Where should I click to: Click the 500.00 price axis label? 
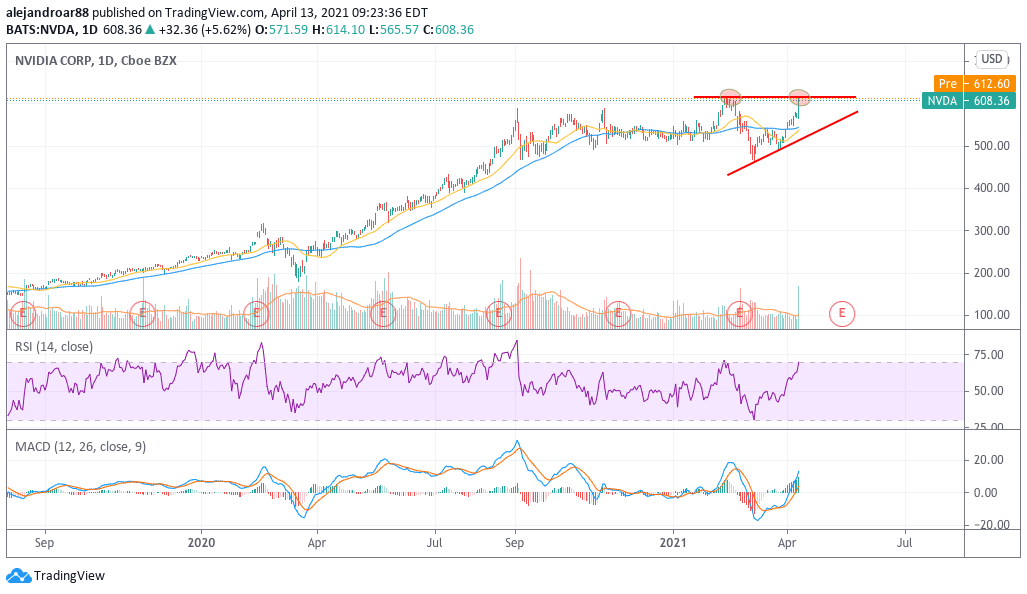tap(992, 145)
